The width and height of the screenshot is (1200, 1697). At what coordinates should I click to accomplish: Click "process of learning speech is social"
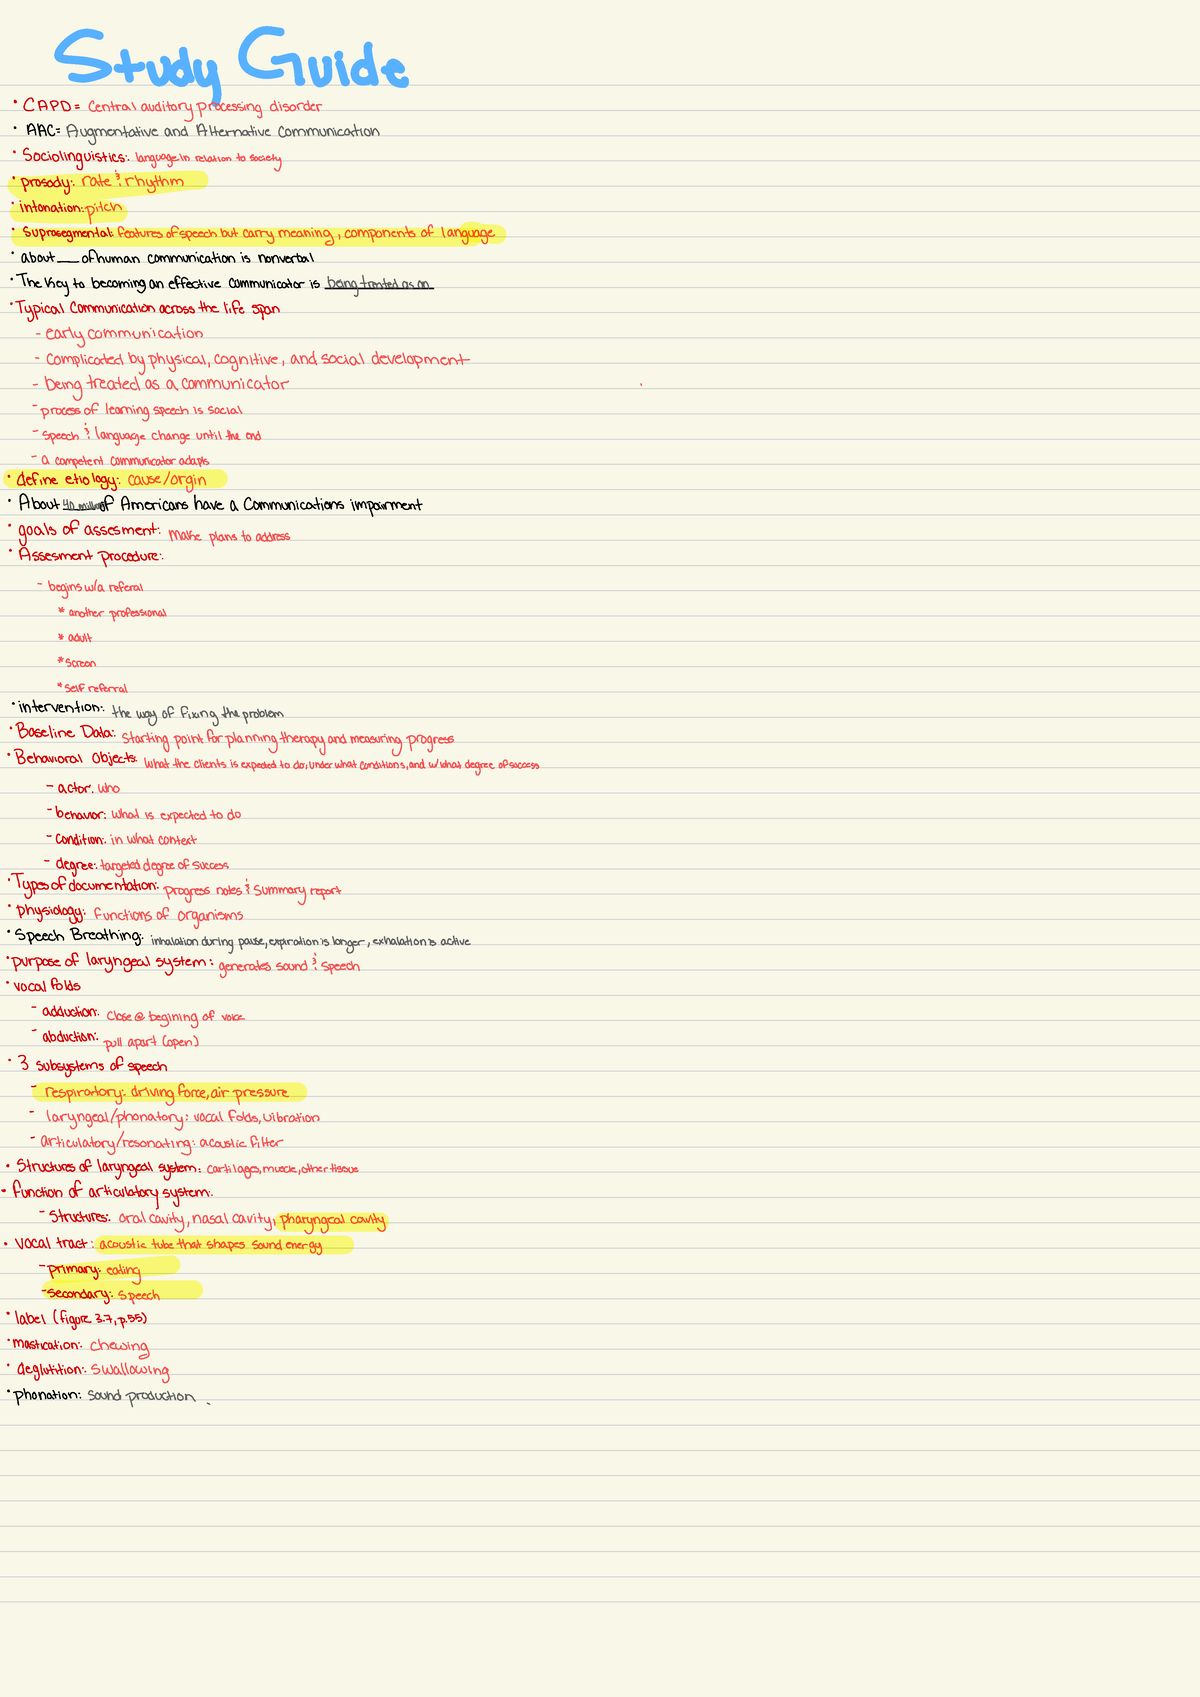[141, 410]
